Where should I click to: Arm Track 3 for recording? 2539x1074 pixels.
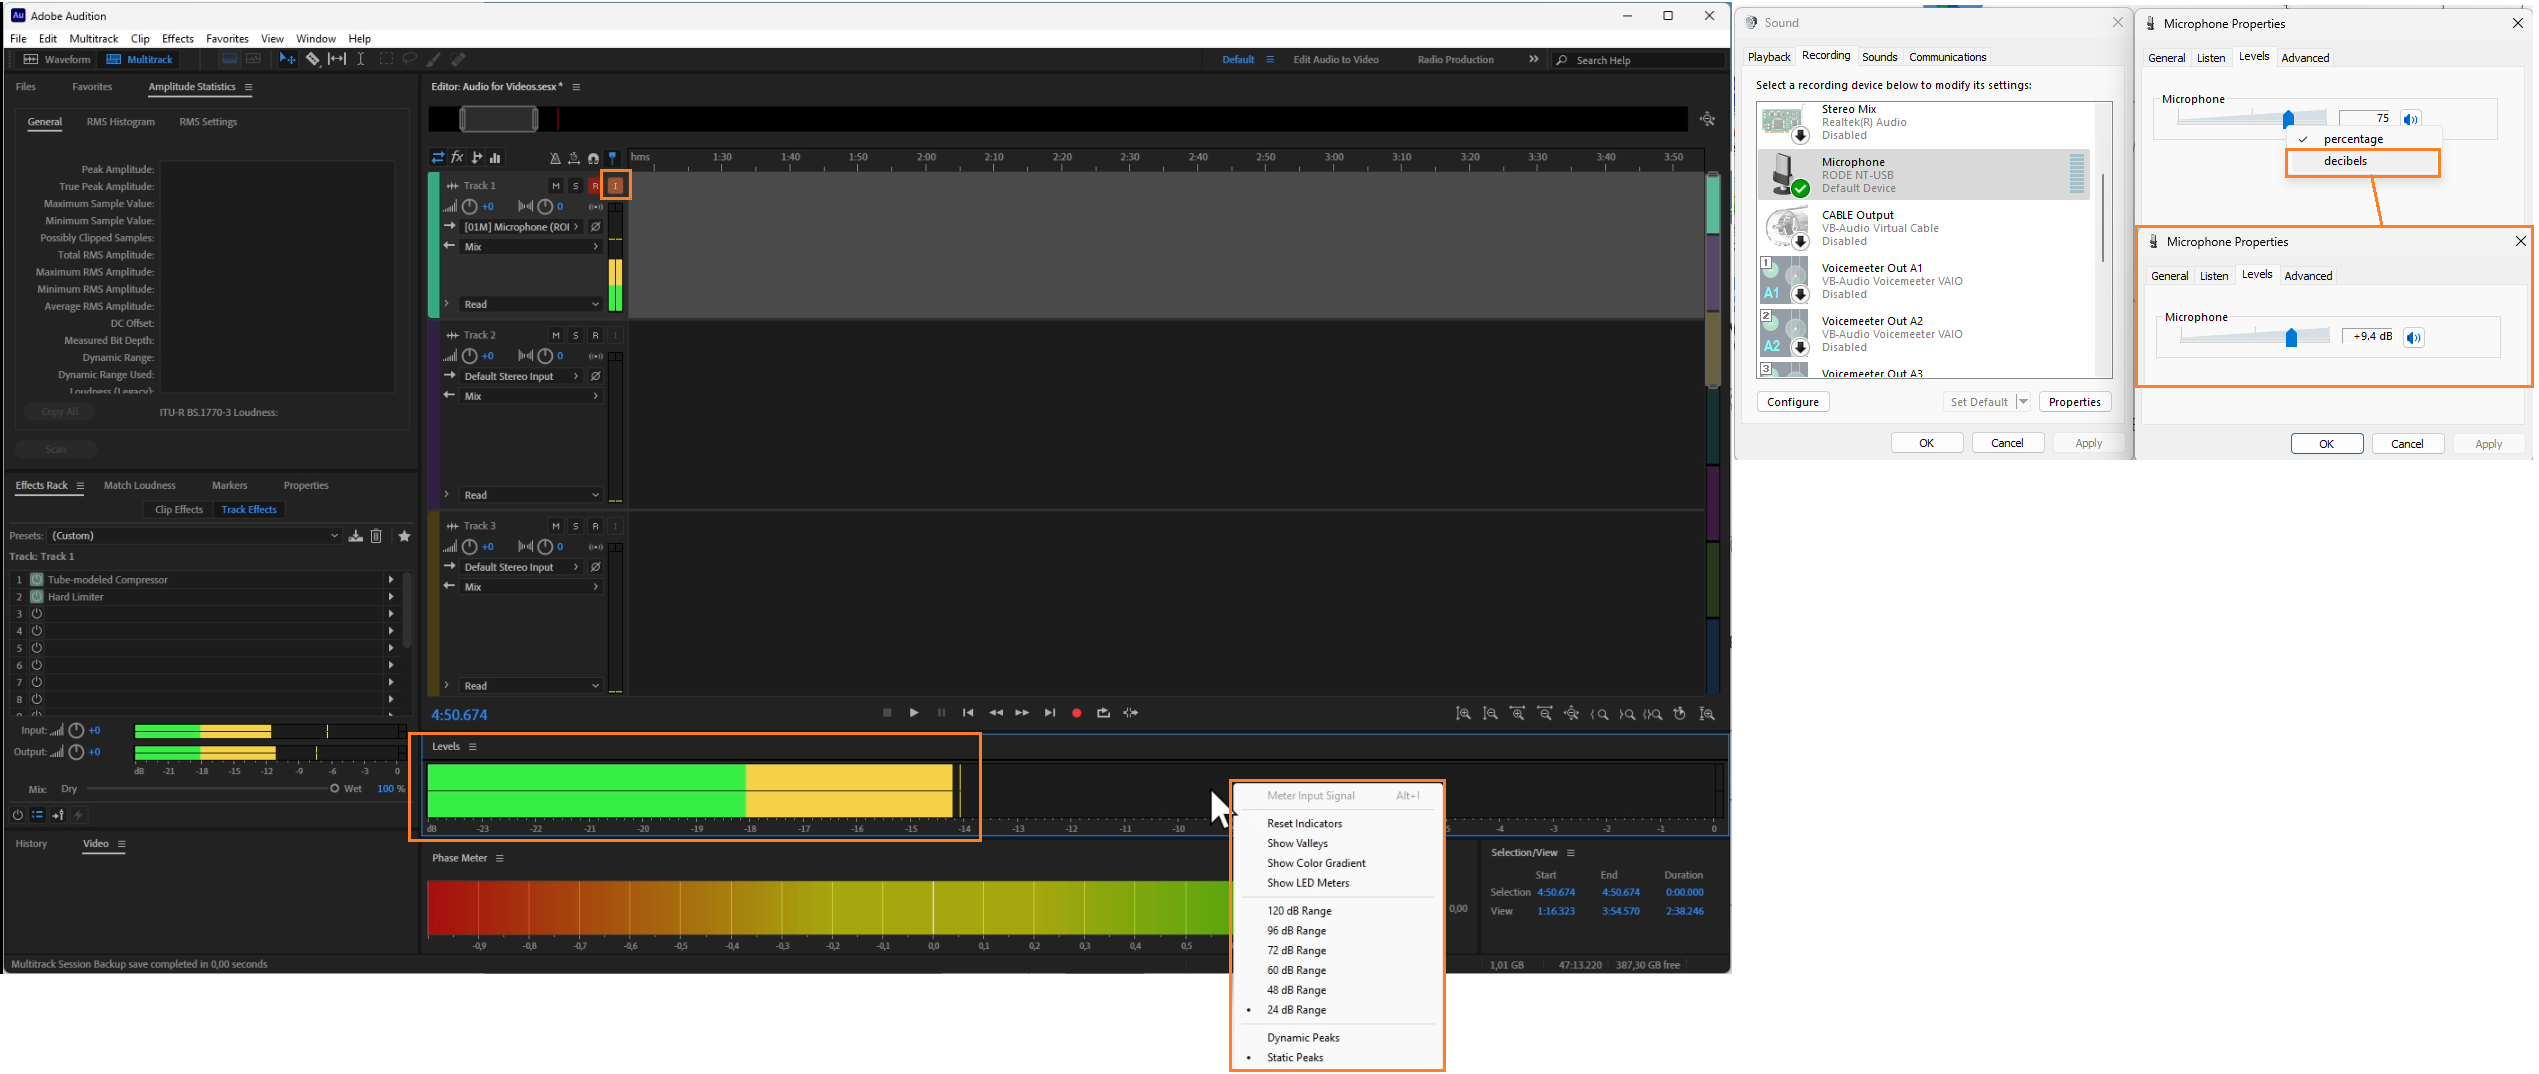(x=595, y=525)
